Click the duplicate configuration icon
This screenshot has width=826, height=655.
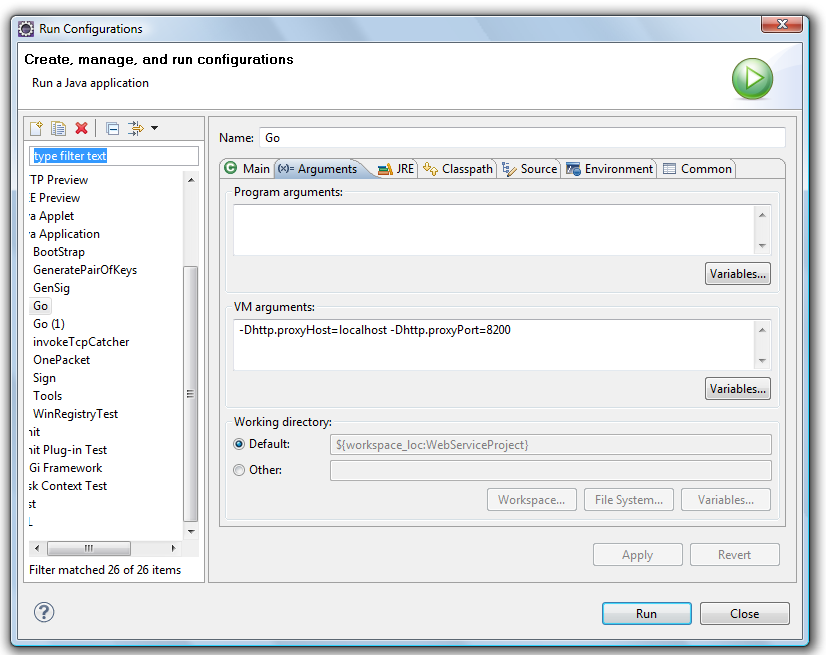click(x=59, y=128)
